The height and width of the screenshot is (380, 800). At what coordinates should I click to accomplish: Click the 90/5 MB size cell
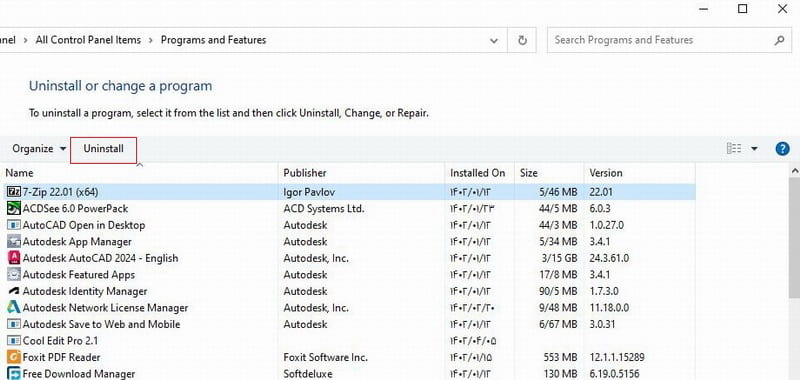point(558,291)
